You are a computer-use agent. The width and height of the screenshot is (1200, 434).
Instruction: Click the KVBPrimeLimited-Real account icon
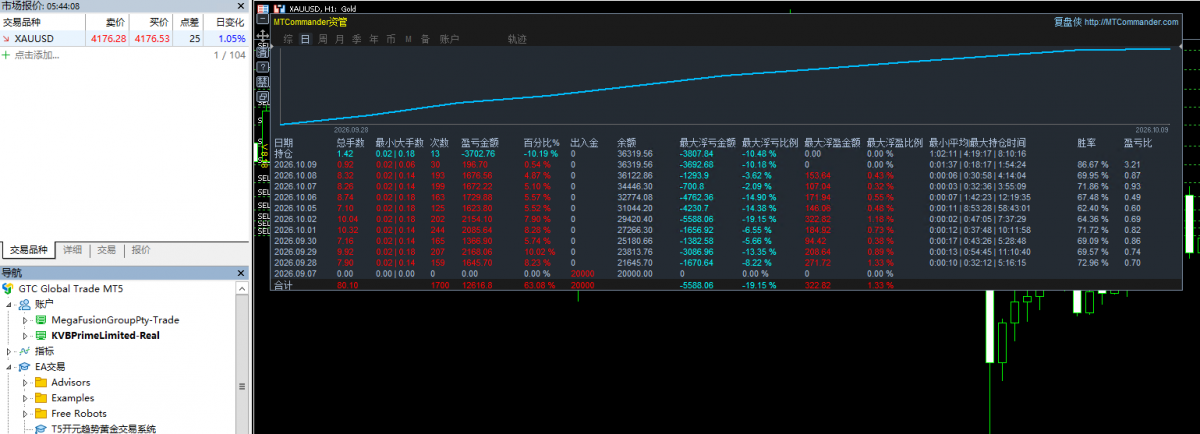click(41, 335)
